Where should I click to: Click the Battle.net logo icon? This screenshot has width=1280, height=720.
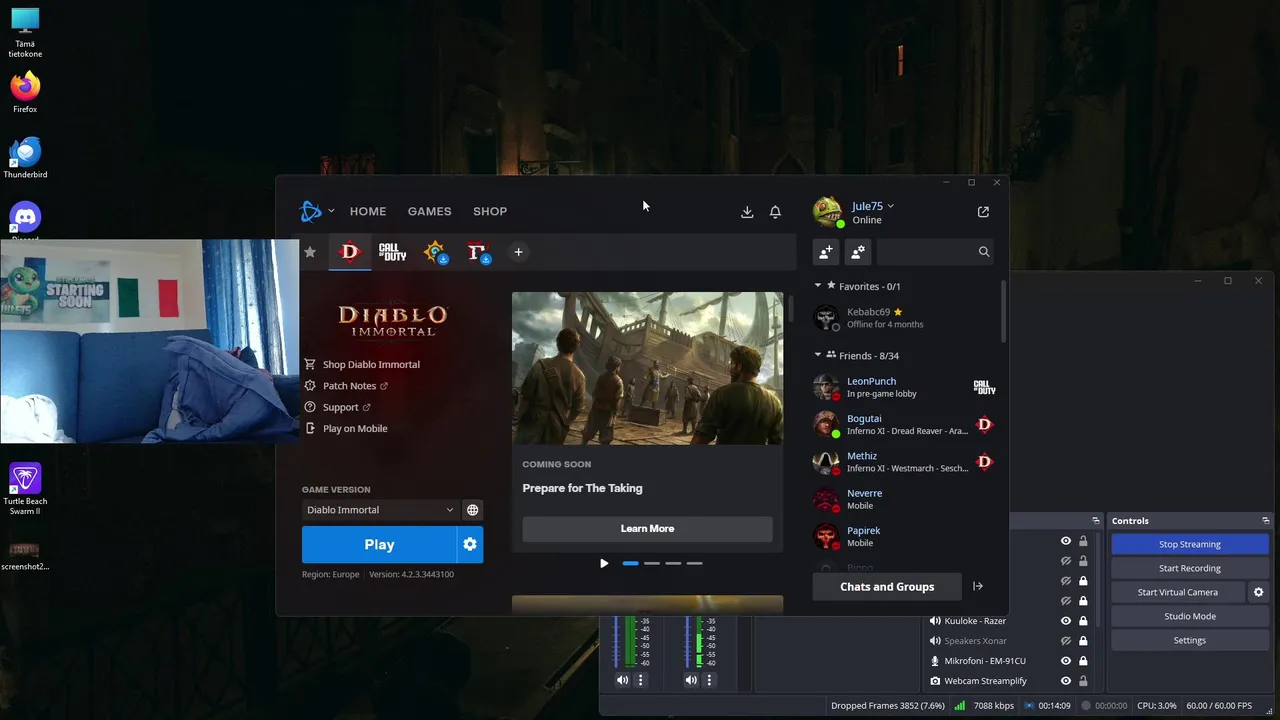pos(311,211)
